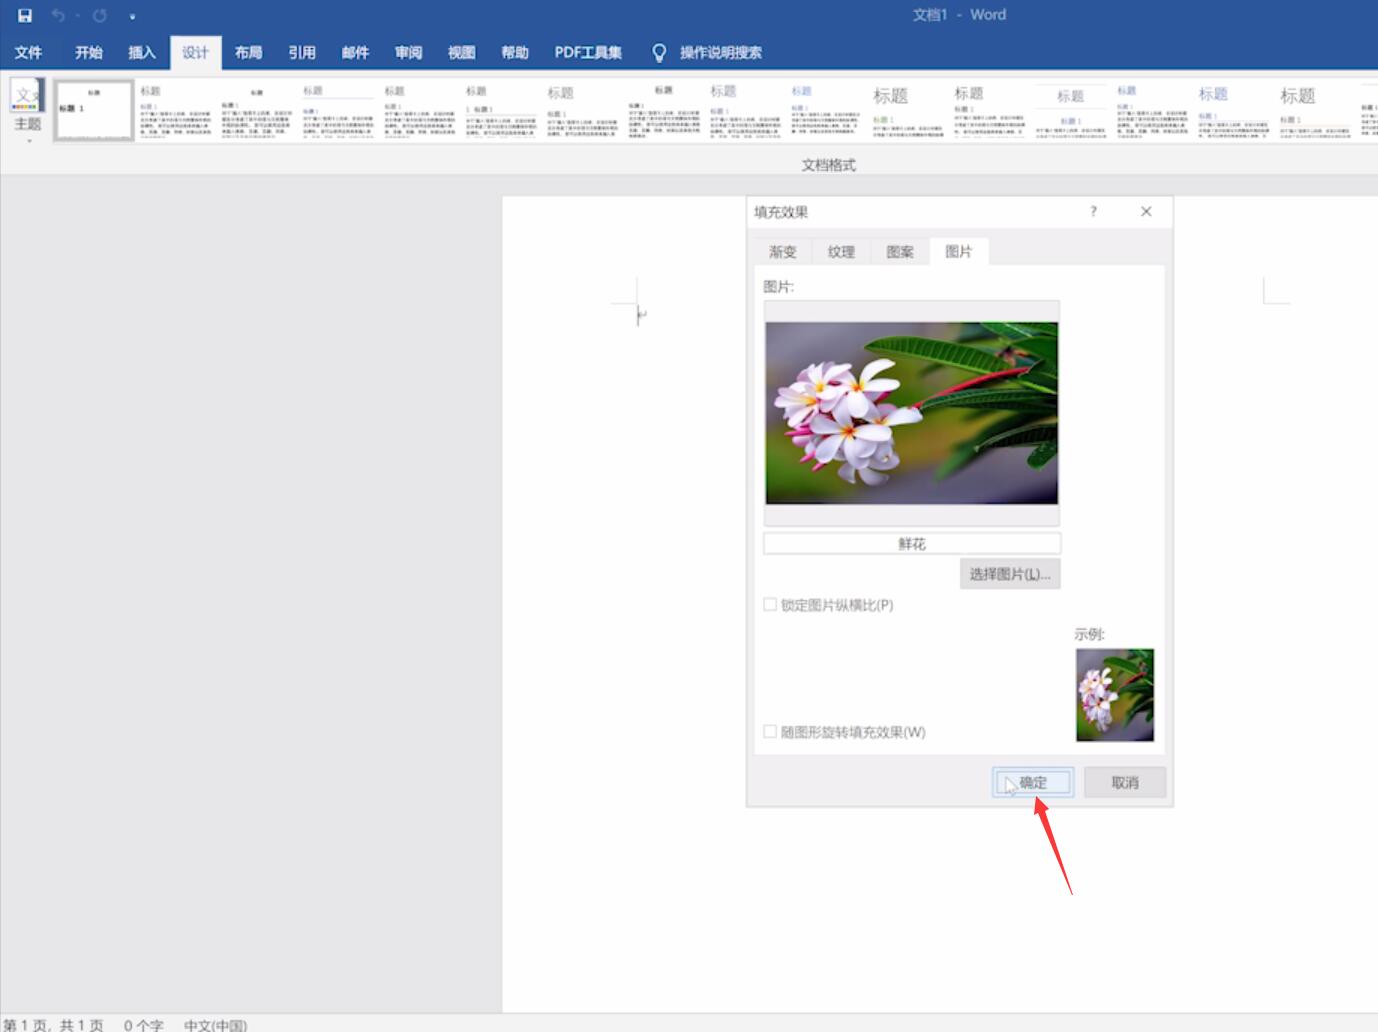This screenshot has height=1032, width=1378.
Task: Select the first document style set thumbnail
Action: point(94,110)
